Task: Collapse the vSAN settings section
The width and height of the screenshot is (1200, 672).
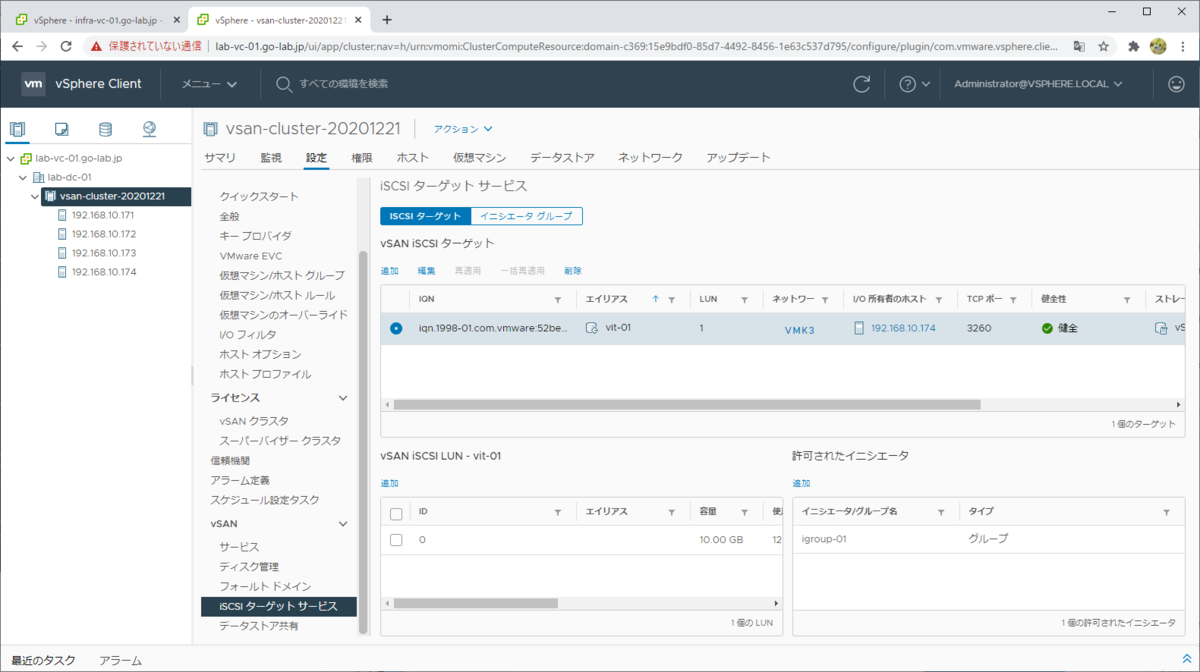Action: coord(343,524)
